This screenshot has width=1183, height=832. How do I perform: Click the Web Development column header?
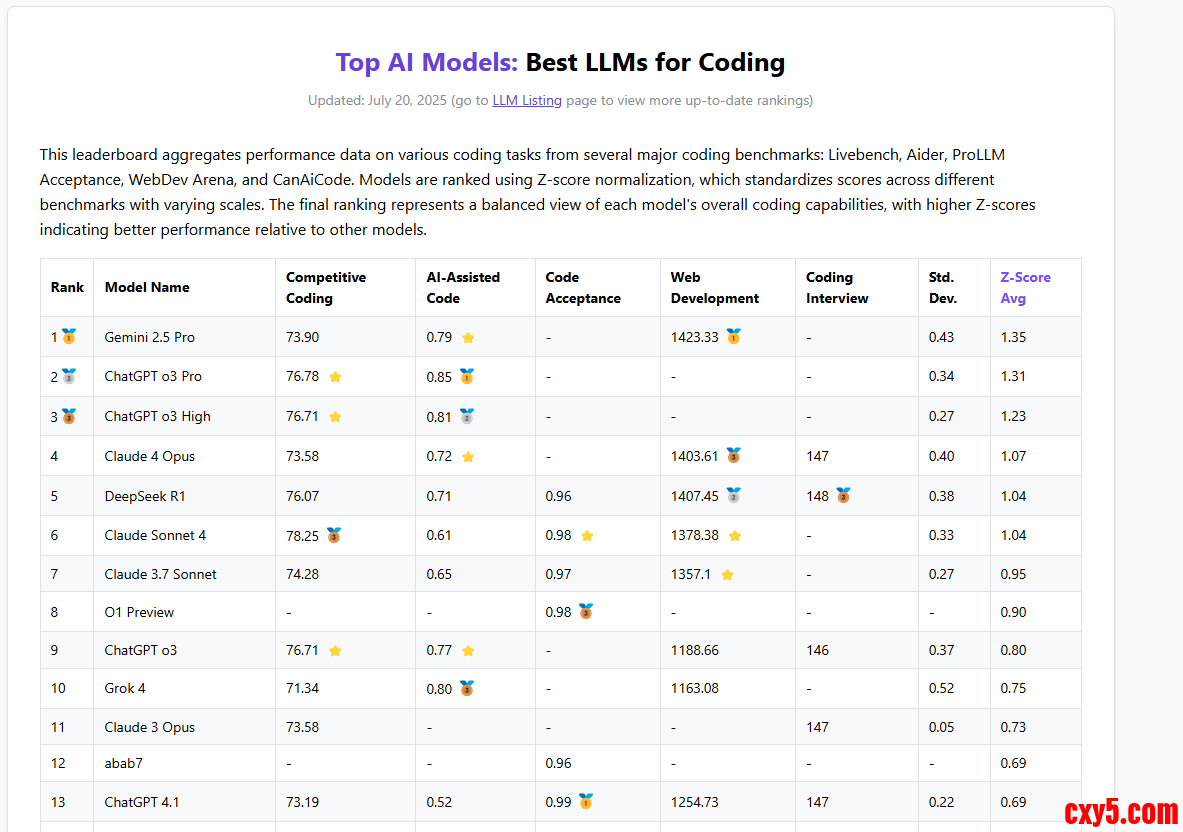714,287
